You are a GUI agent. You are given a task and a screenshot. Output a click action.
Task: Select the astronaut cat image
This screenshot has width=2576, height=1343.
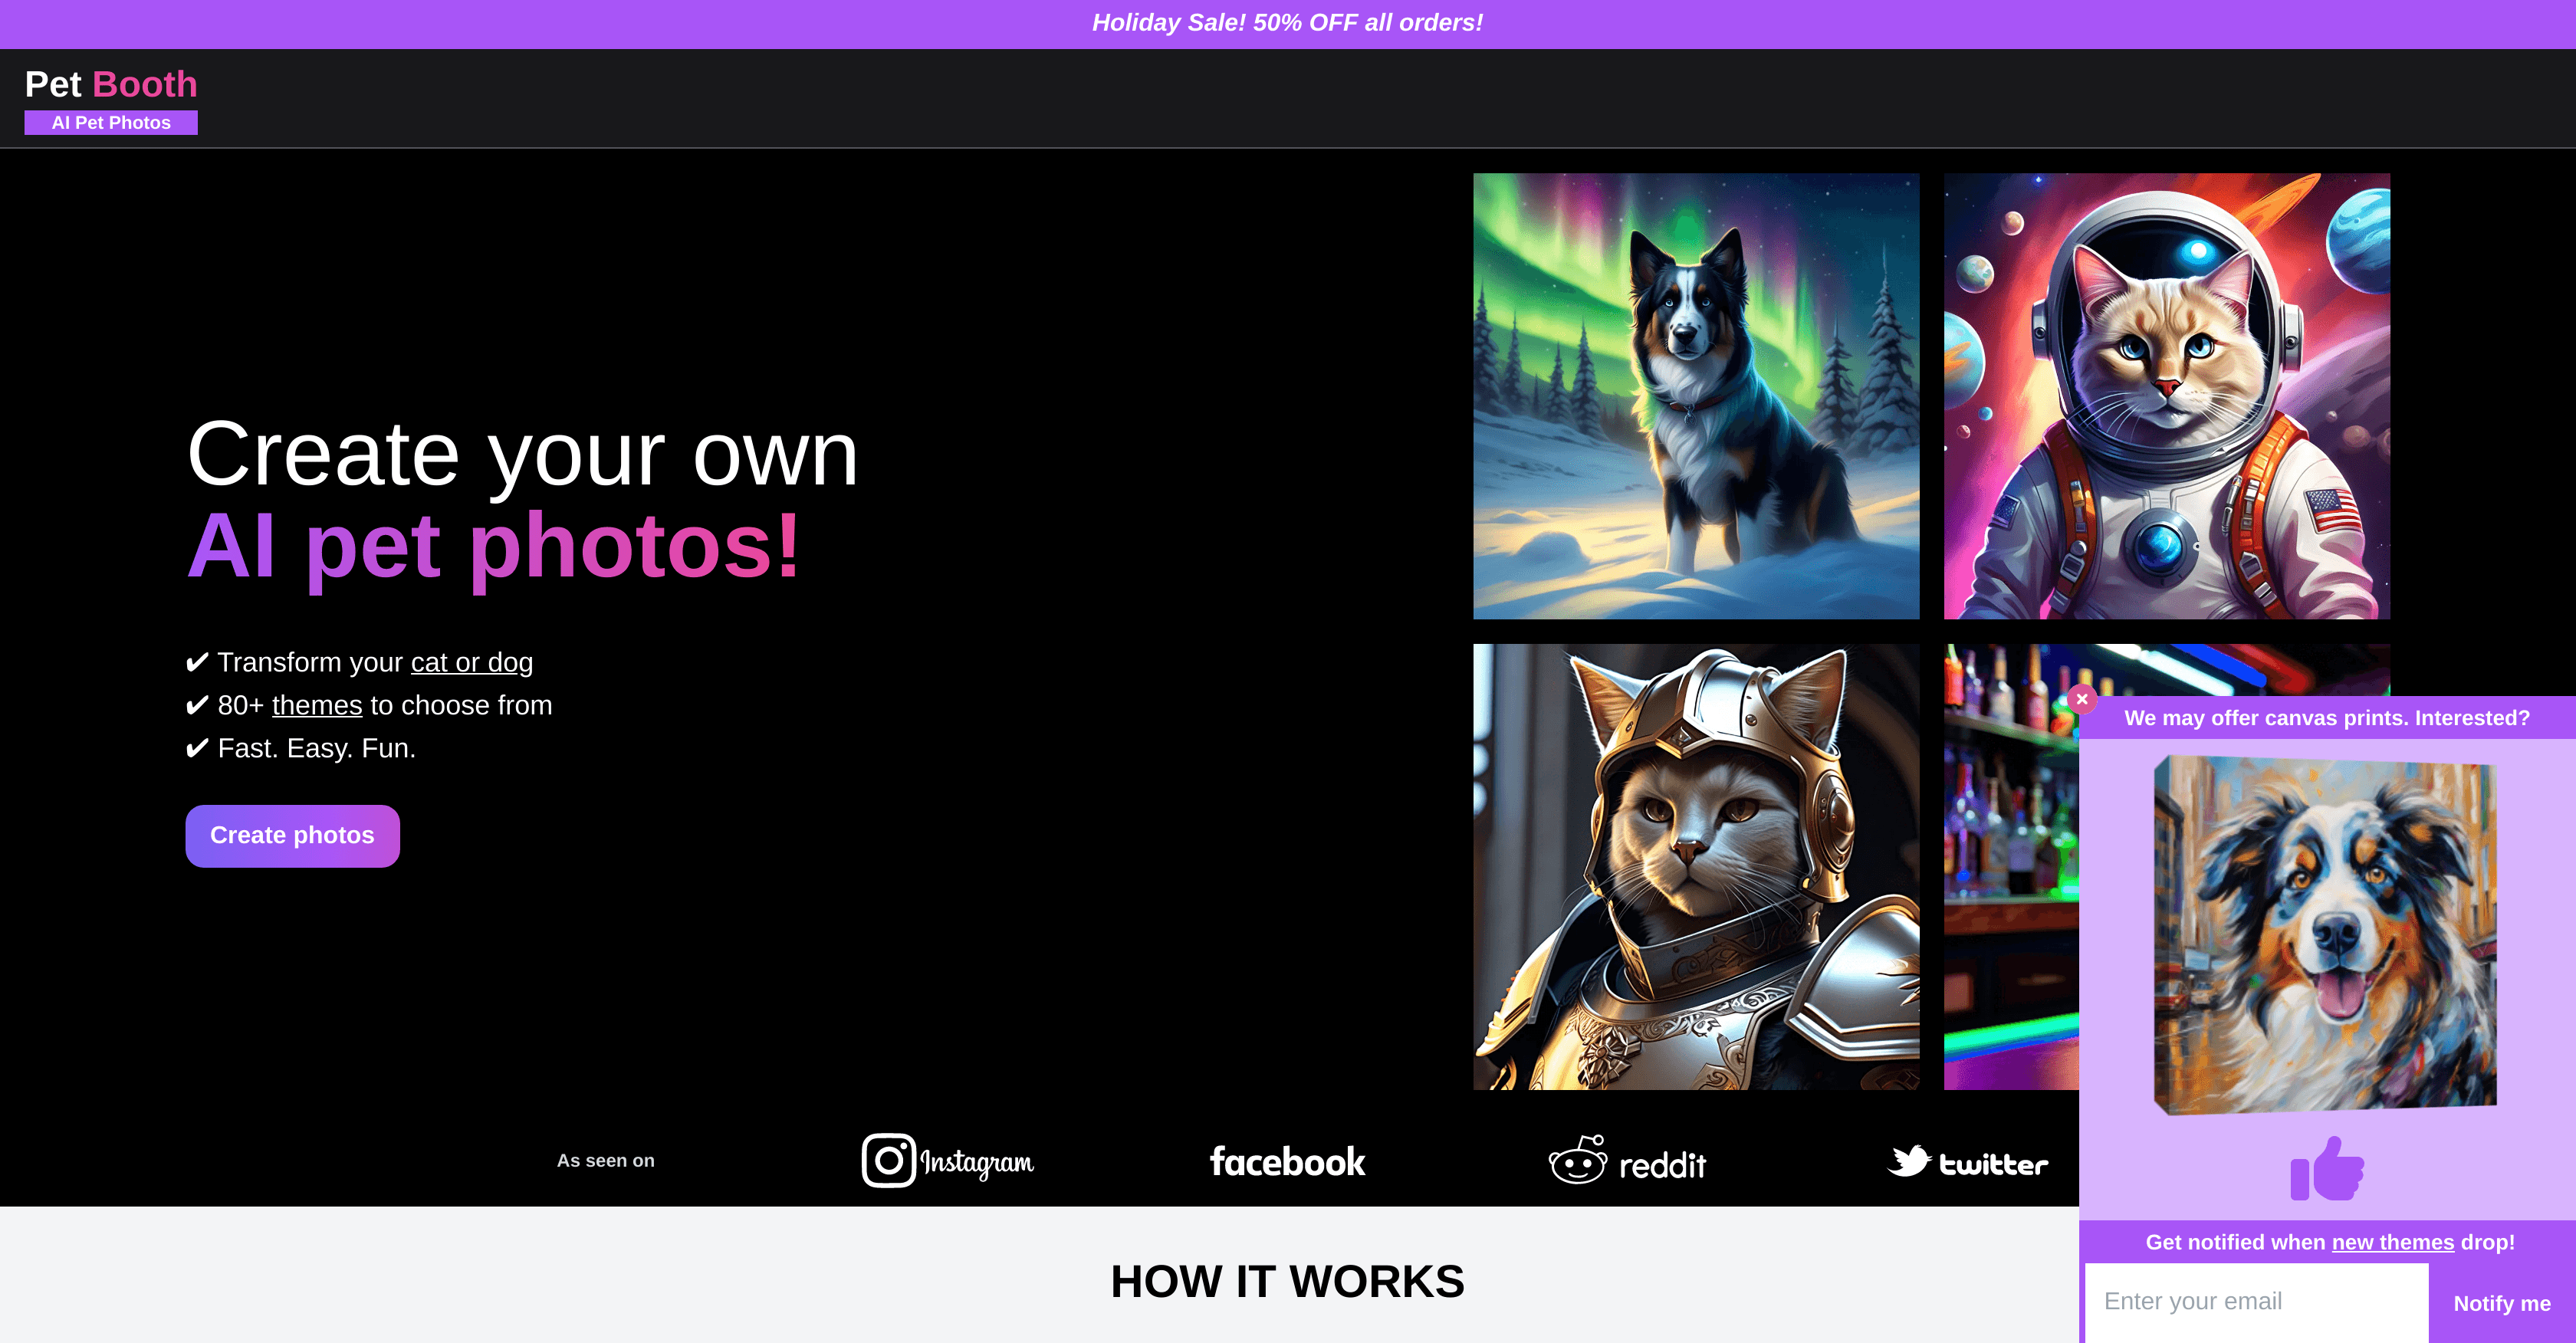coord(2166,396)
